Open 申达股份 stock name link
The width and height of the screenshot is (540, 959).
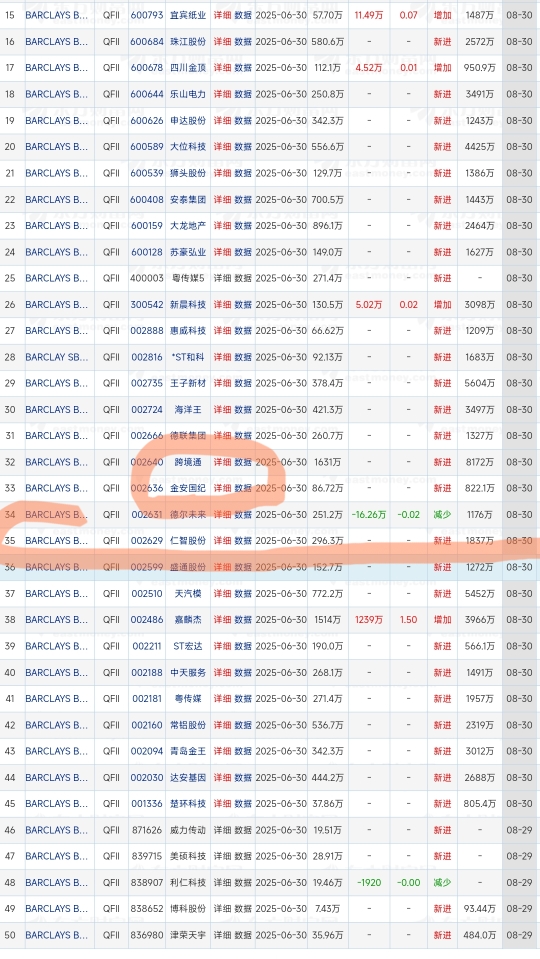188,120
